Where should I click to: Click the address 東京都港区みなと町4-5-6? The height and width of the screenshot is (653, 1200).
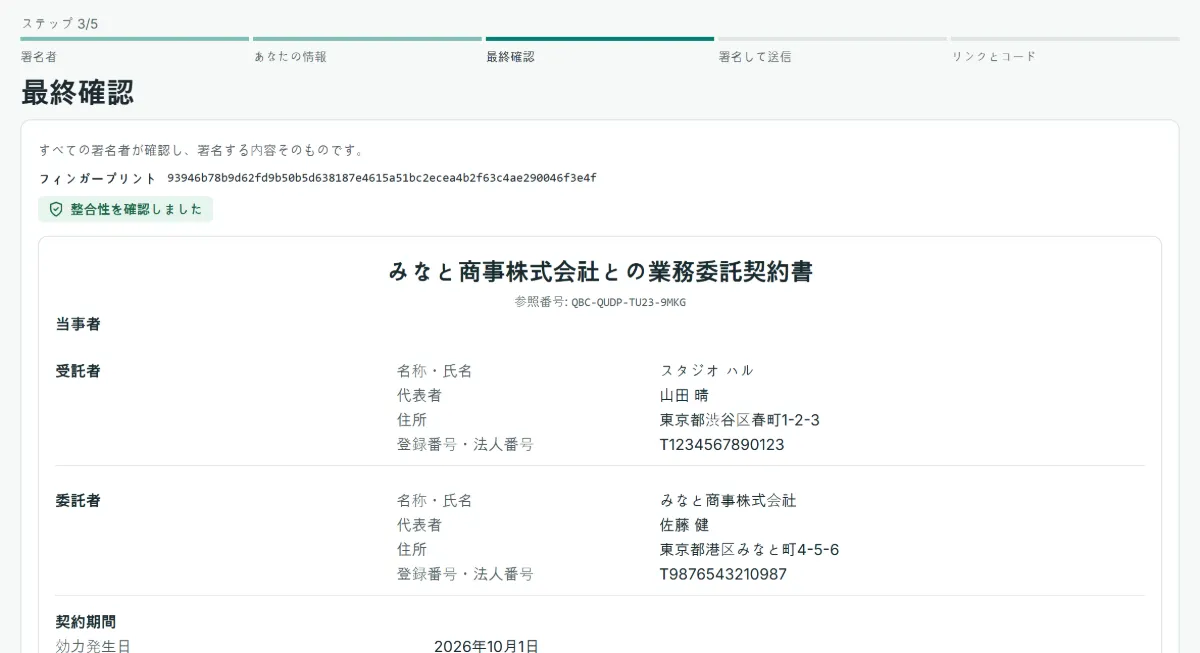749,550
